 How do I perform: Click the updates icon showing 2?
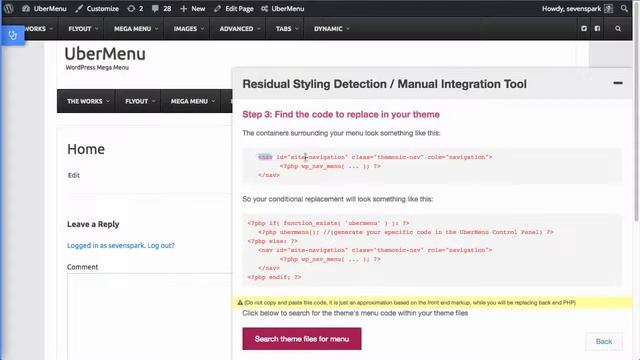pos(135,8)
